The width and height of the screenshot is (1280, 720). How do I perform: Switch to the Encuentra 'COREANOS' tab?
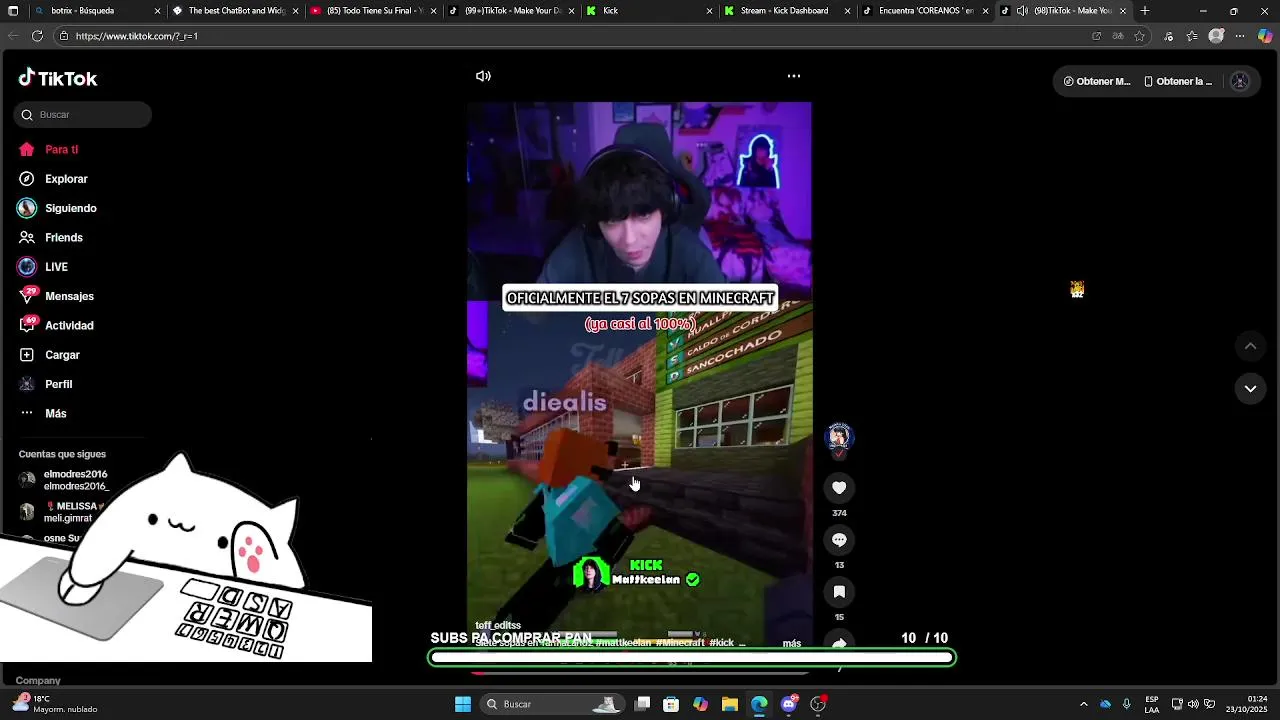(x=924, y=11)
